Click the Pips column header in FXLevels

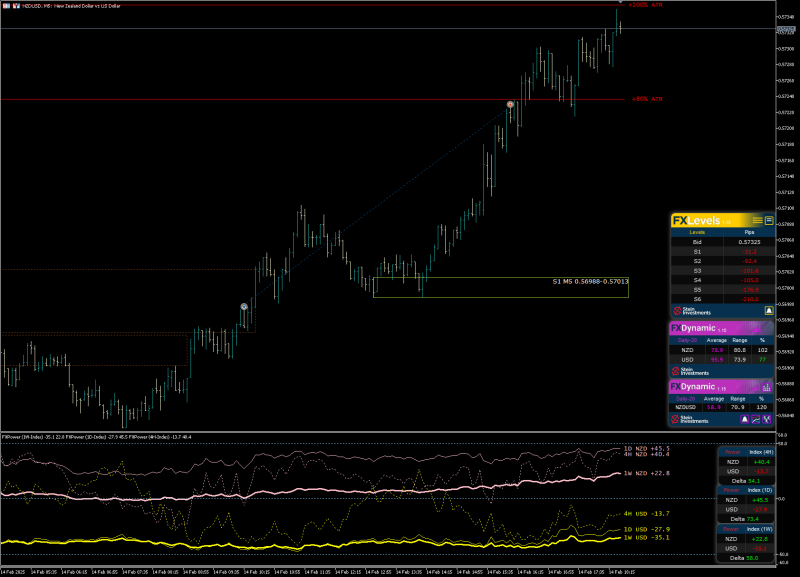(x=749, y=232)
